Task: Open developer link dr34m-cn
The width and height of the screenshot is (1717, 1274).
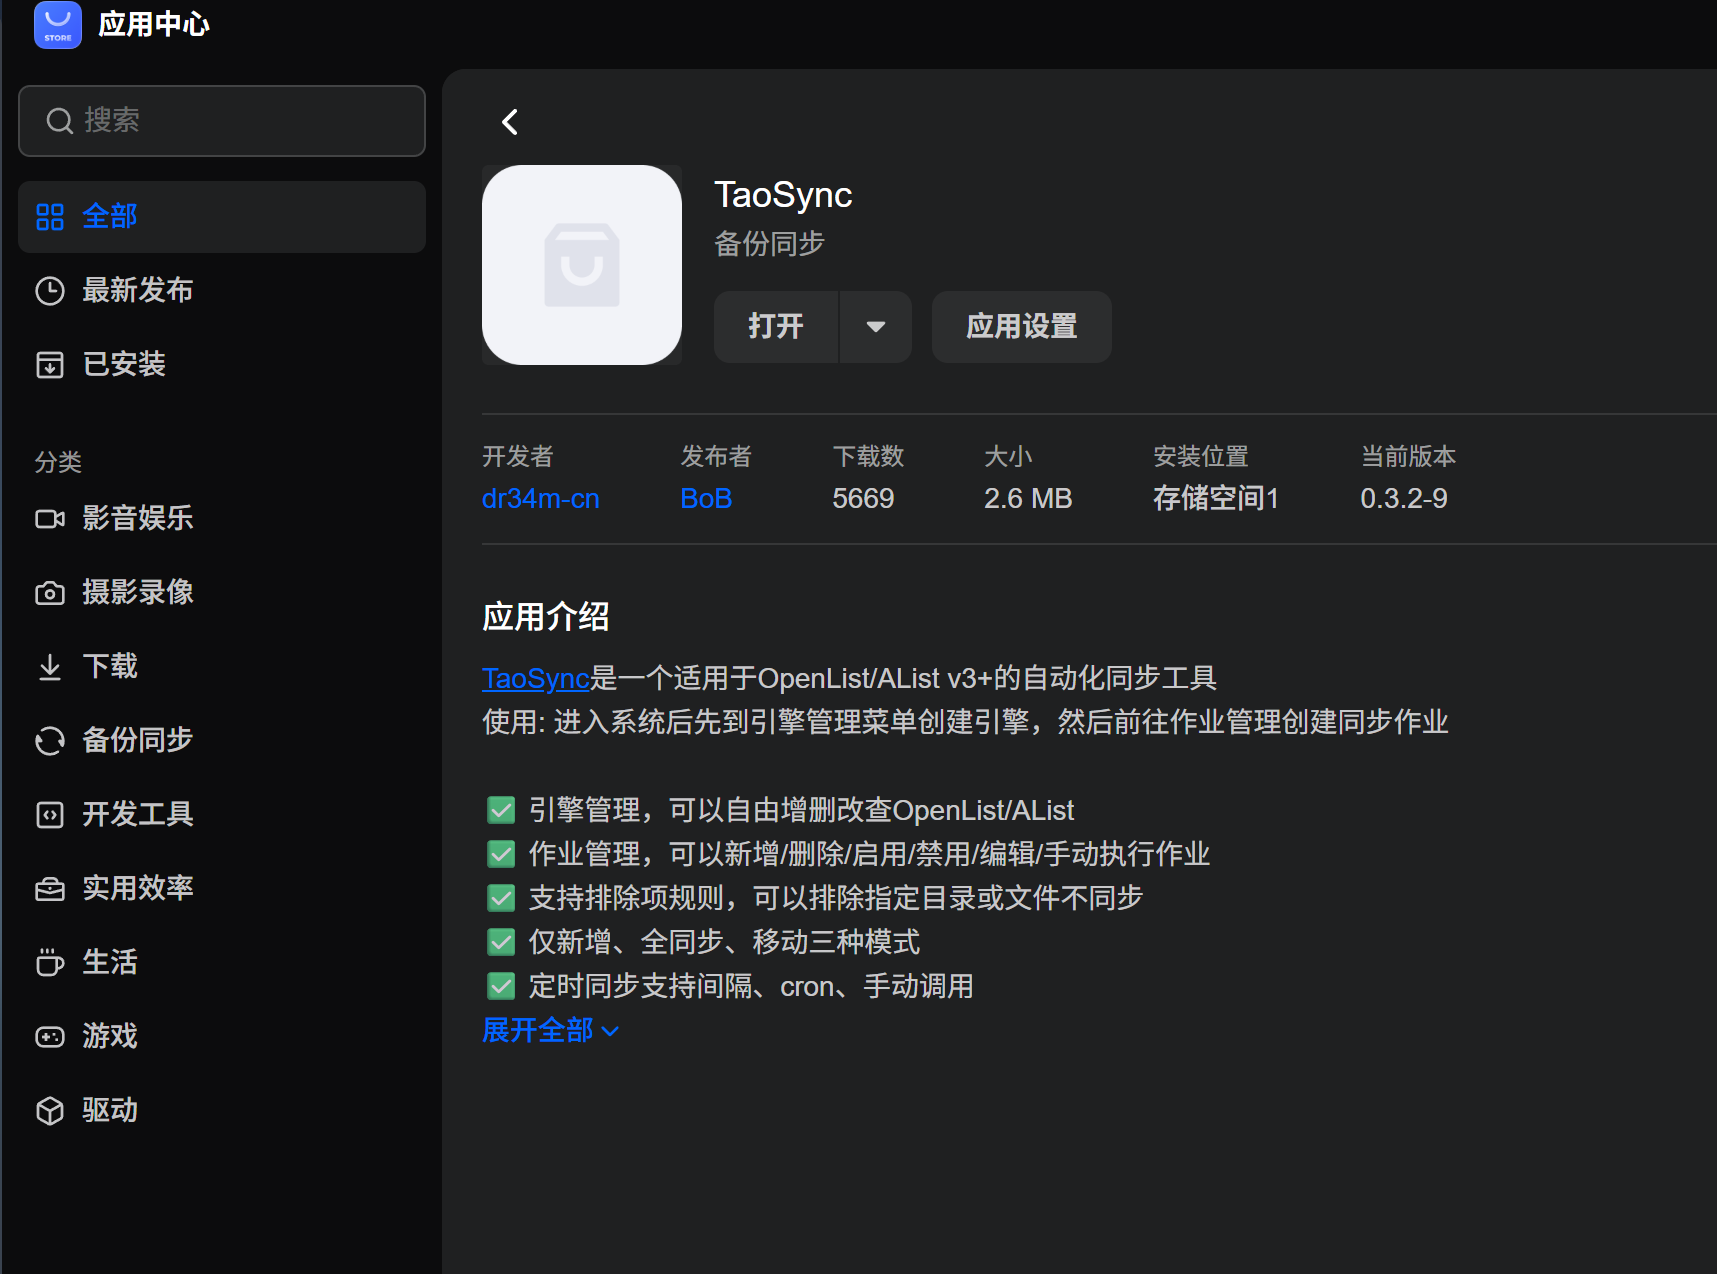Action: click(x=541, y=499)
